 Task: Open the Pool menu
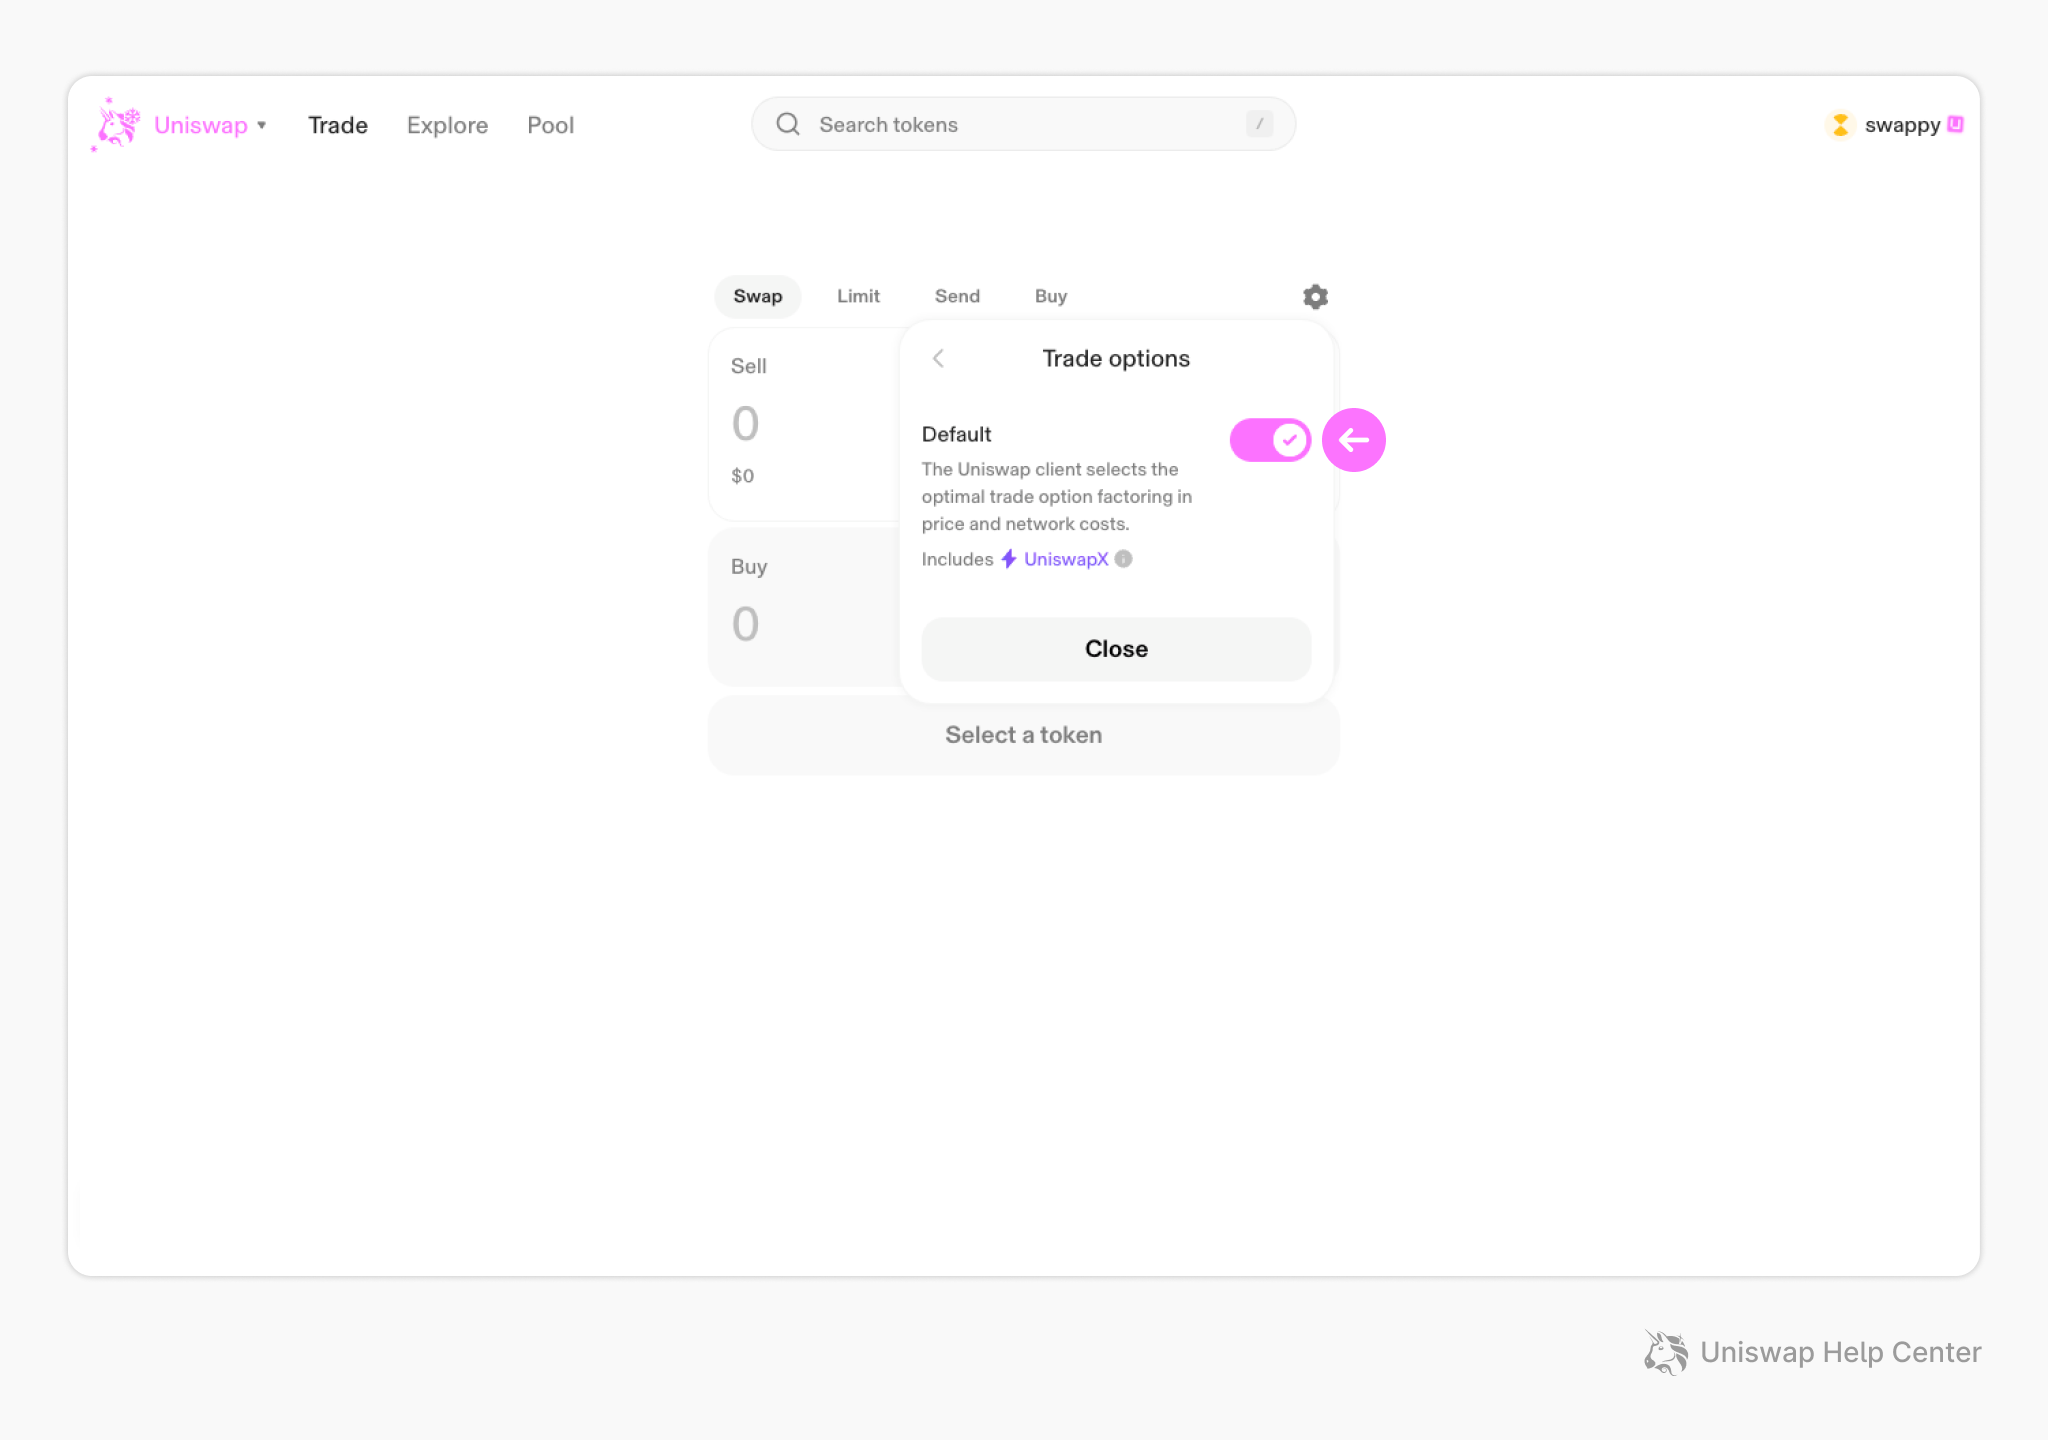(x=551, y=125)
